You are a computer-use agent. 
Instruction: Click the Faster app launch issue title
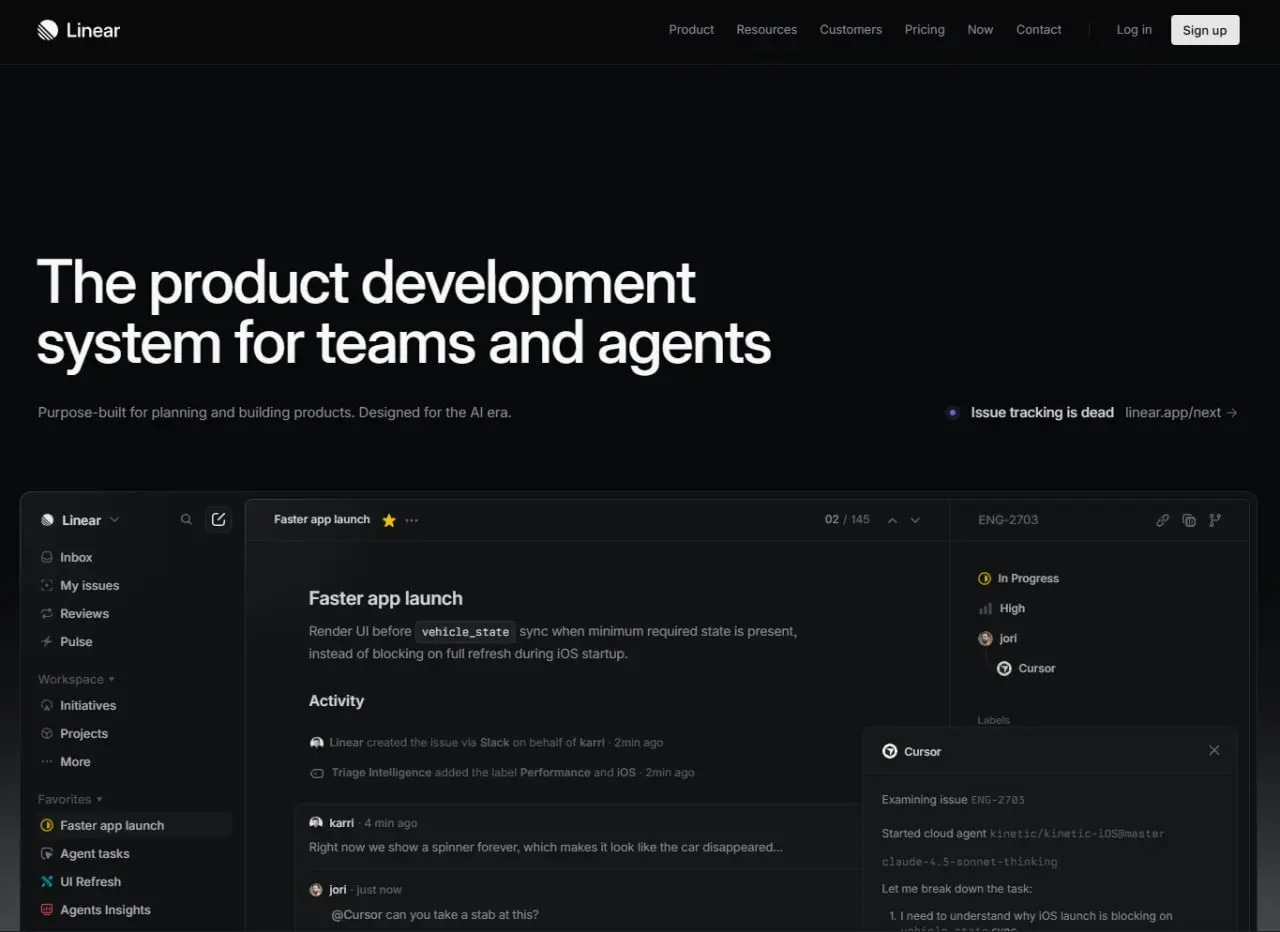[385, 598]
